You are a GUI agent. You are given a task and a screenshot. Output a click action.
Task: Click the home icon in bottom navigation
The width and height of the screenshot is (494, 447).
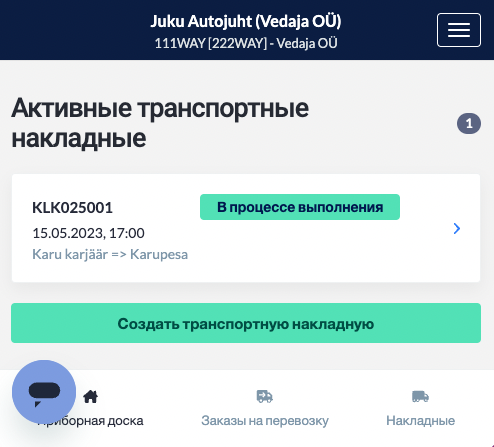(x=90, y=397)
